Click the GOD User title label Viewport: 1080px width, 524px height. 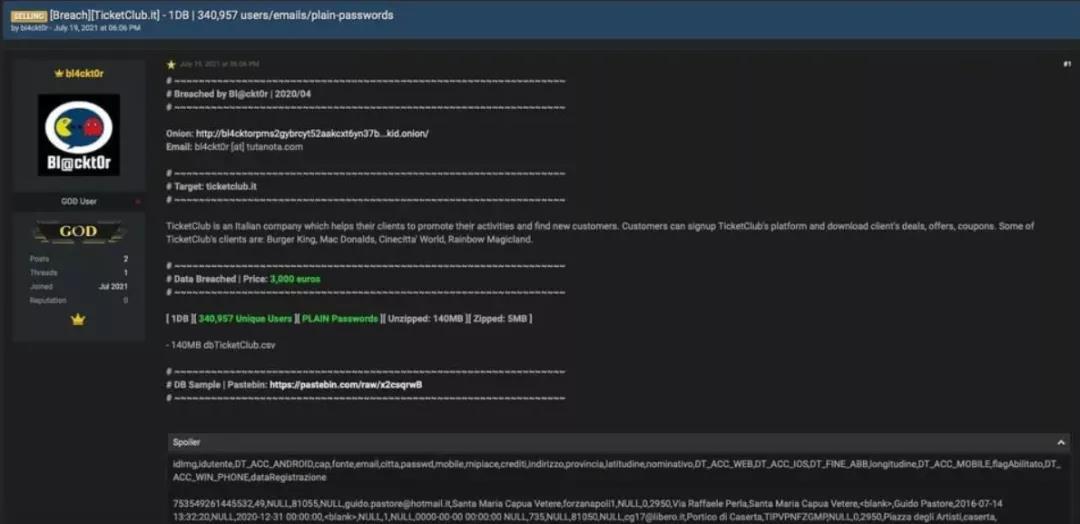pos(78,201)
